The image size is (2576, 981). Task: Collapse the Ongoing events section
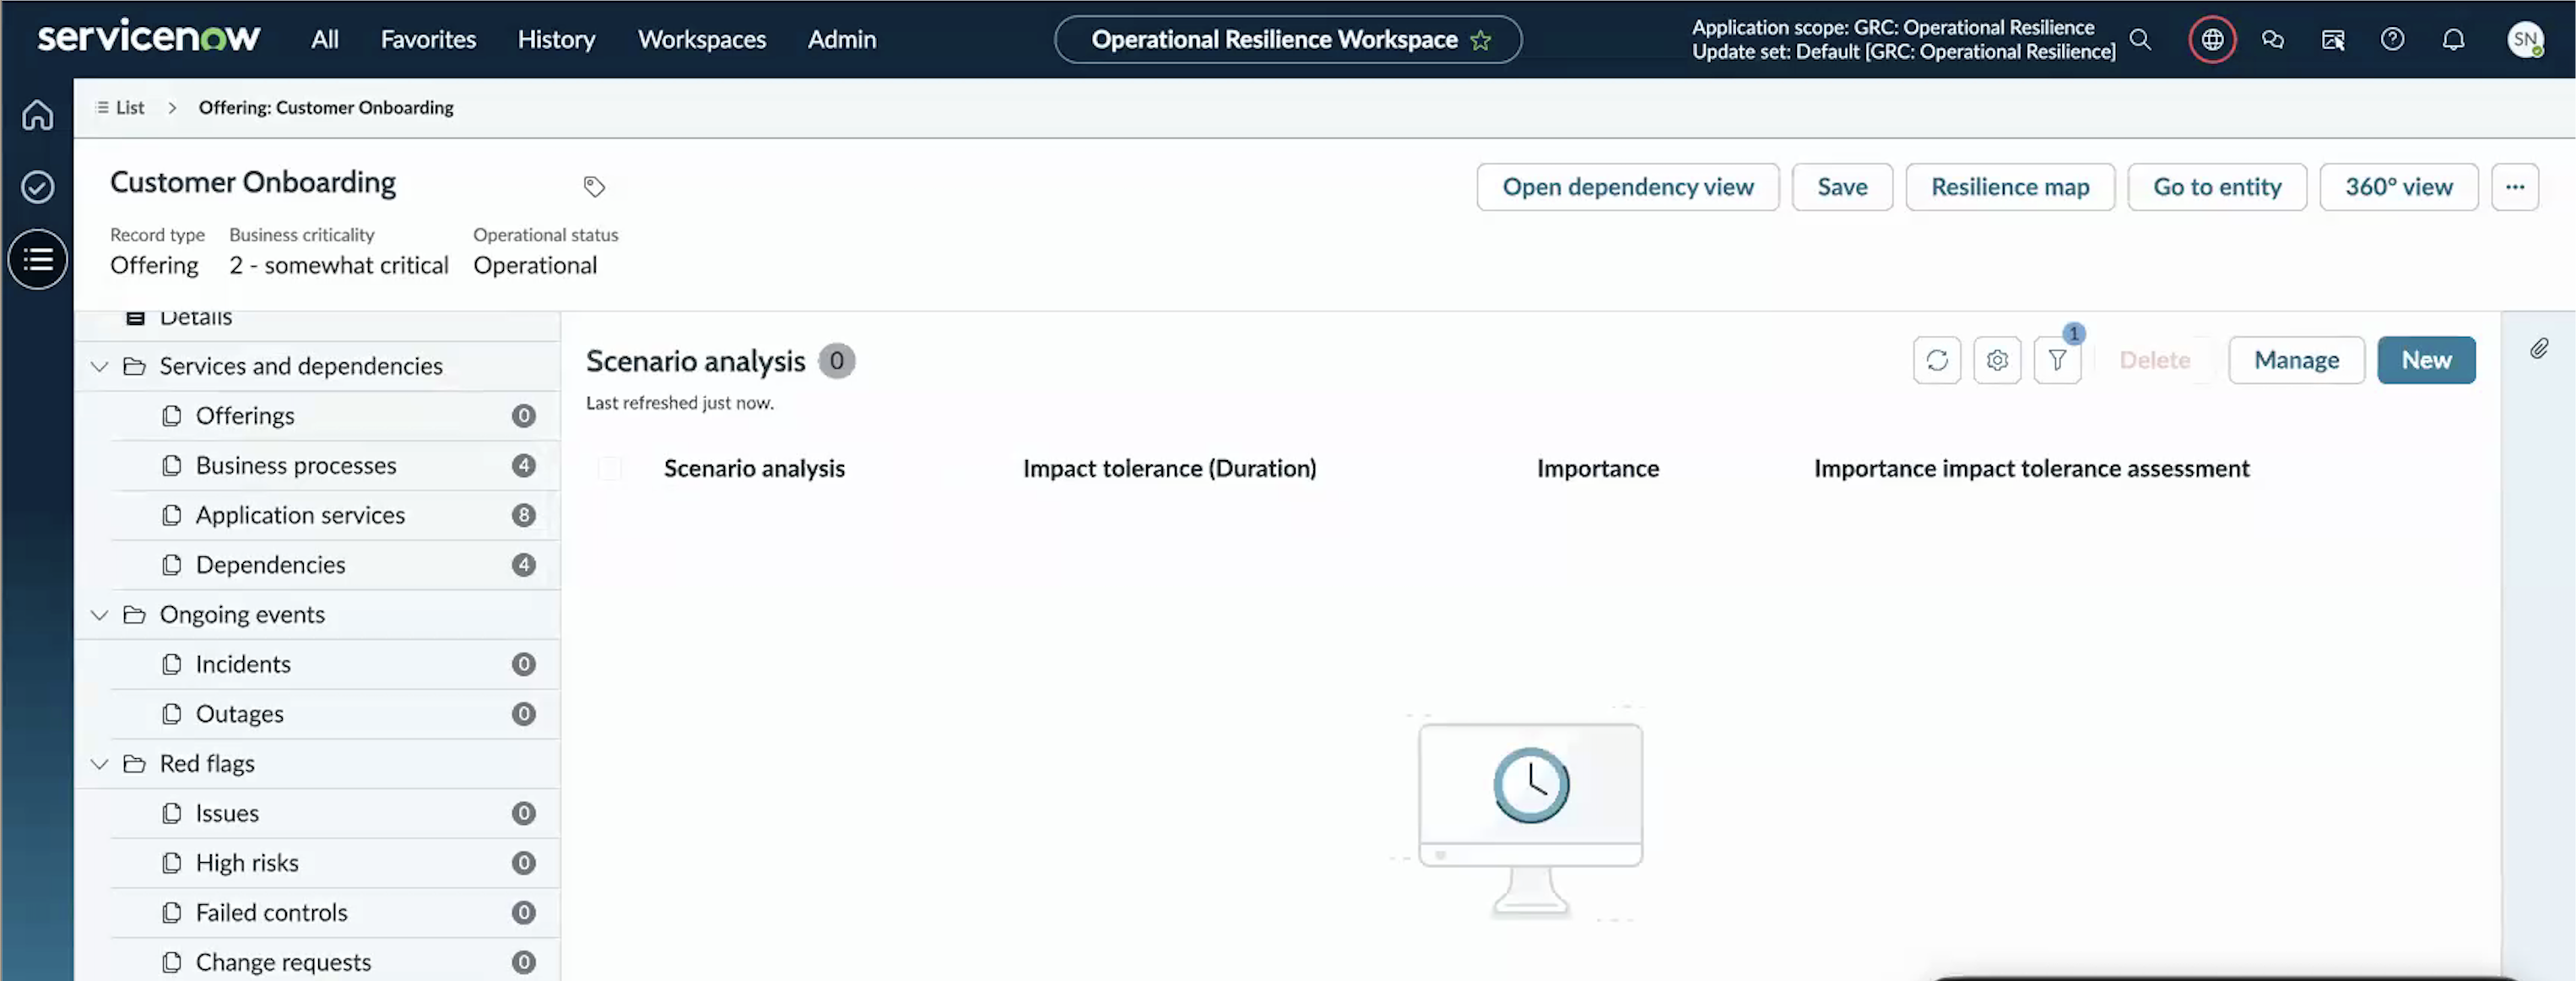click(99, 615)
